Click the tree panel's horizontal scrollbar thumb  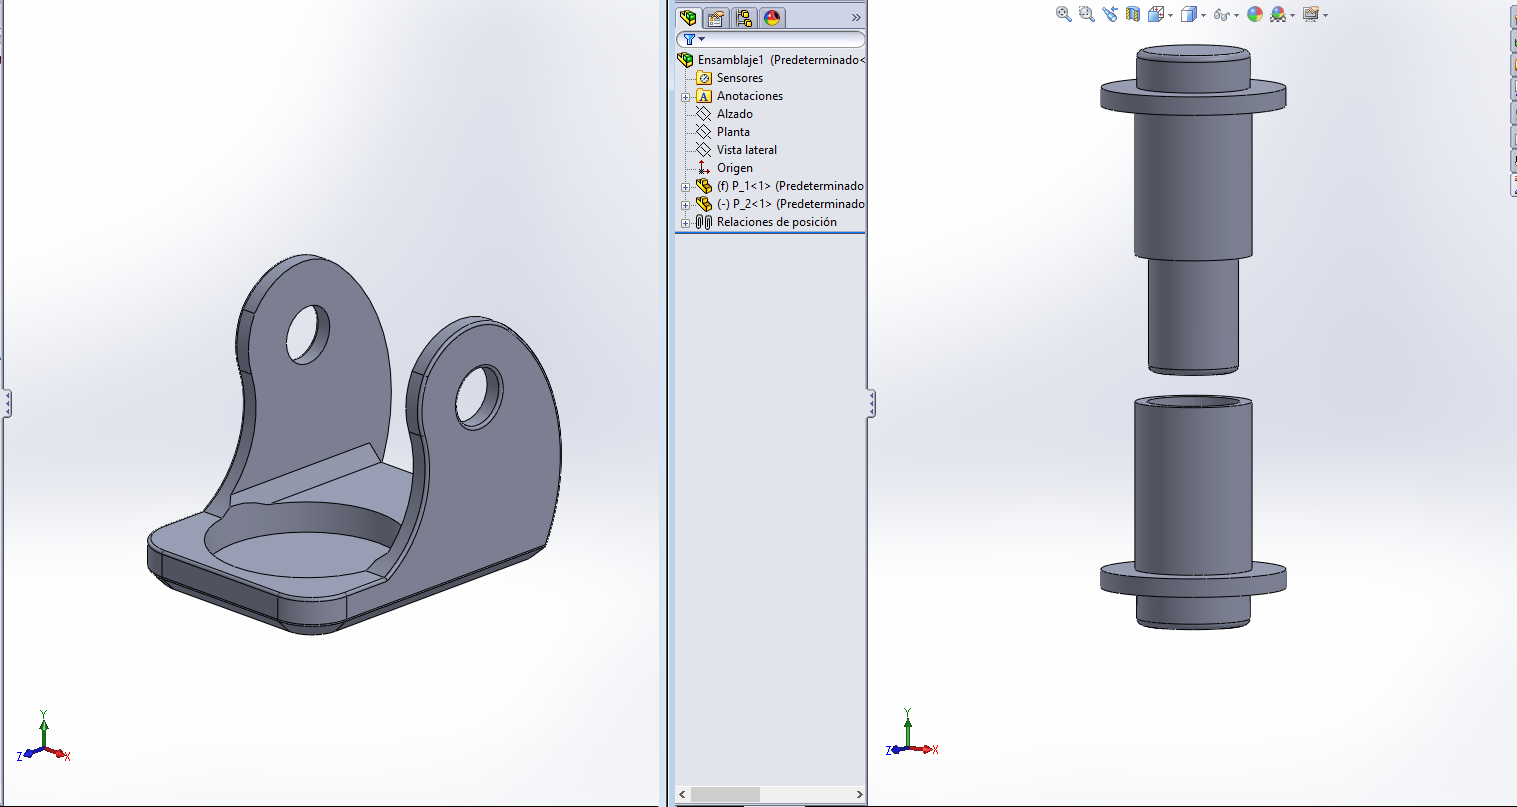point(724,795)
